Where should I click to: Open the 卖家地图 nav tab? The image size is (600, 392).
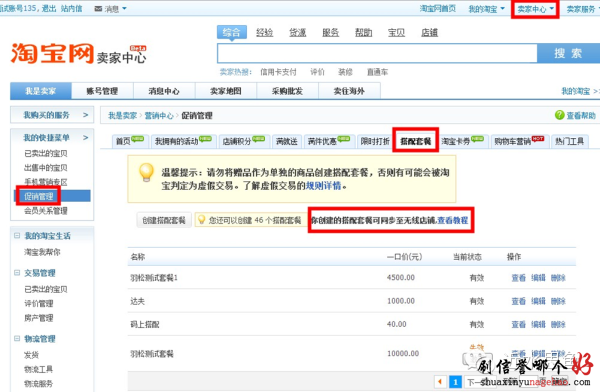tap(226, 91)
